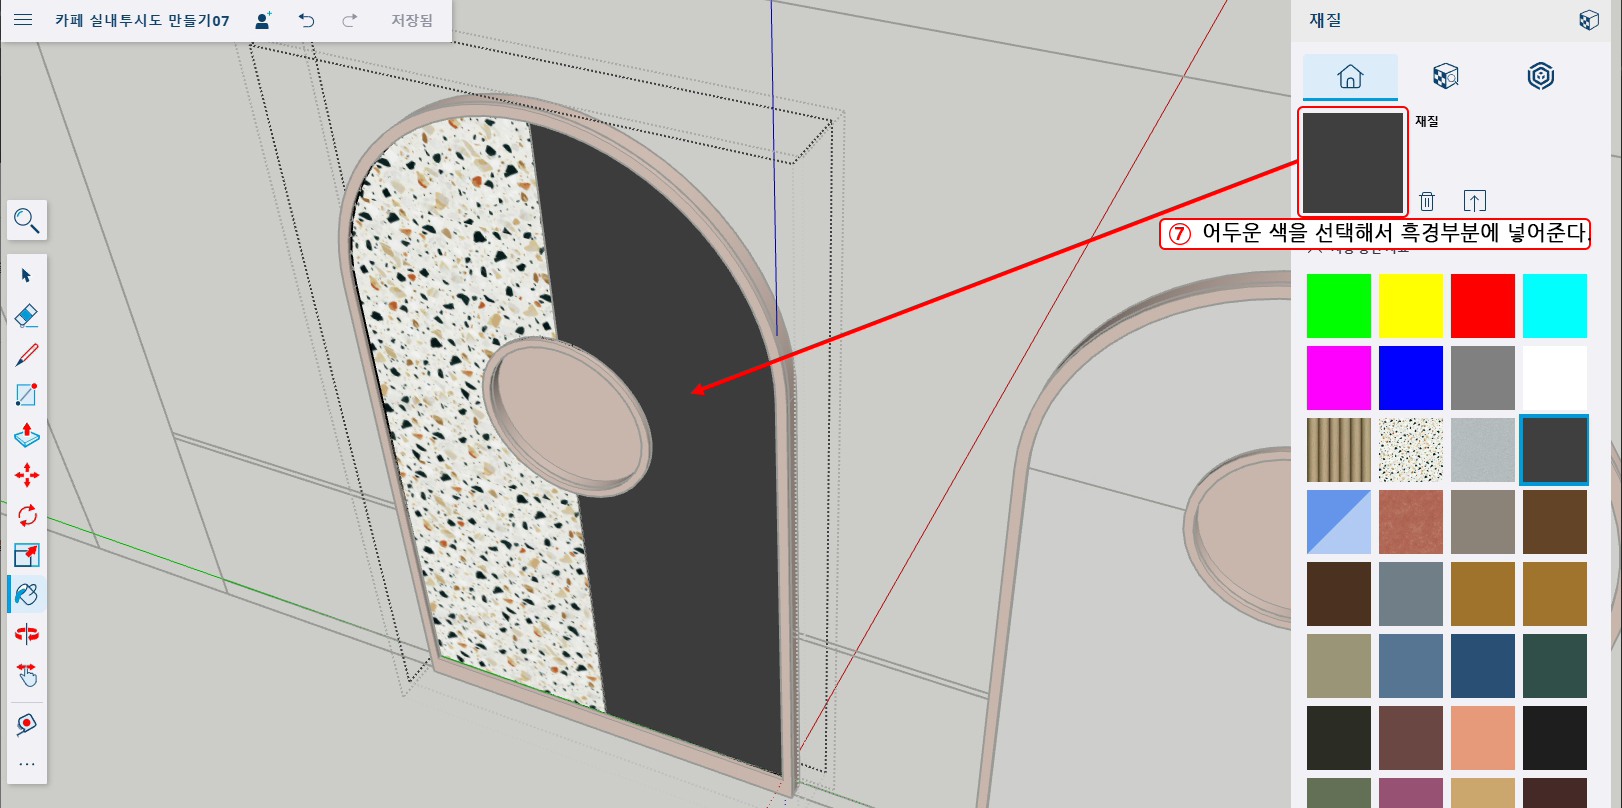Viewport: 1622px width, 808px height.
Task: Open the hamburger main menu
Action: (23, 20)
